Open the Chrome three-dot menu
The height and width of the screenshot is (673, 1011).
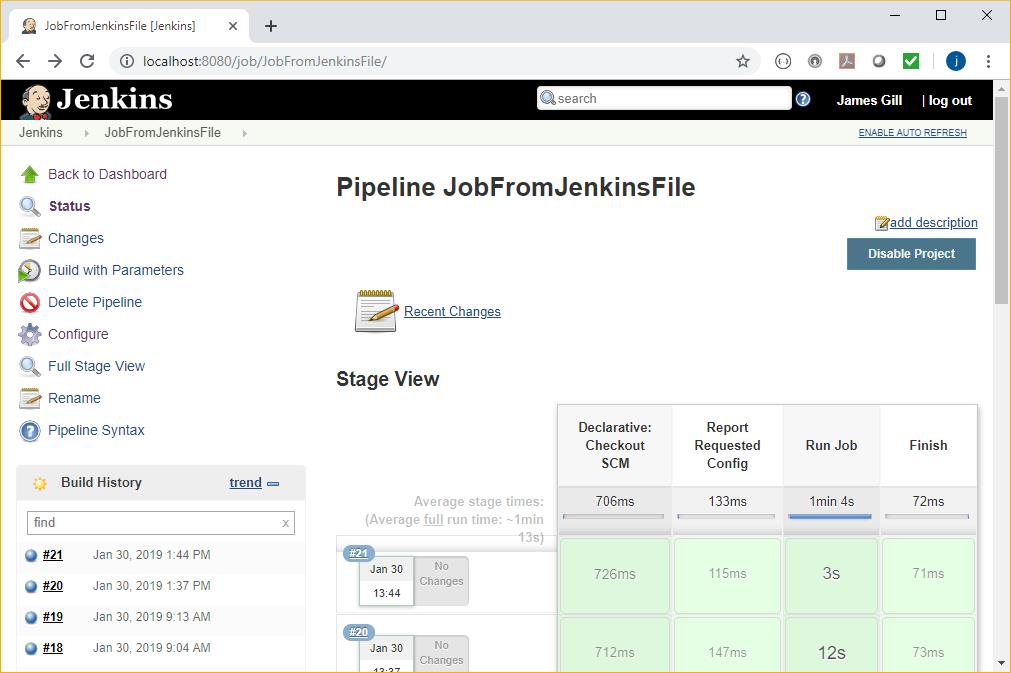point(988,61)
